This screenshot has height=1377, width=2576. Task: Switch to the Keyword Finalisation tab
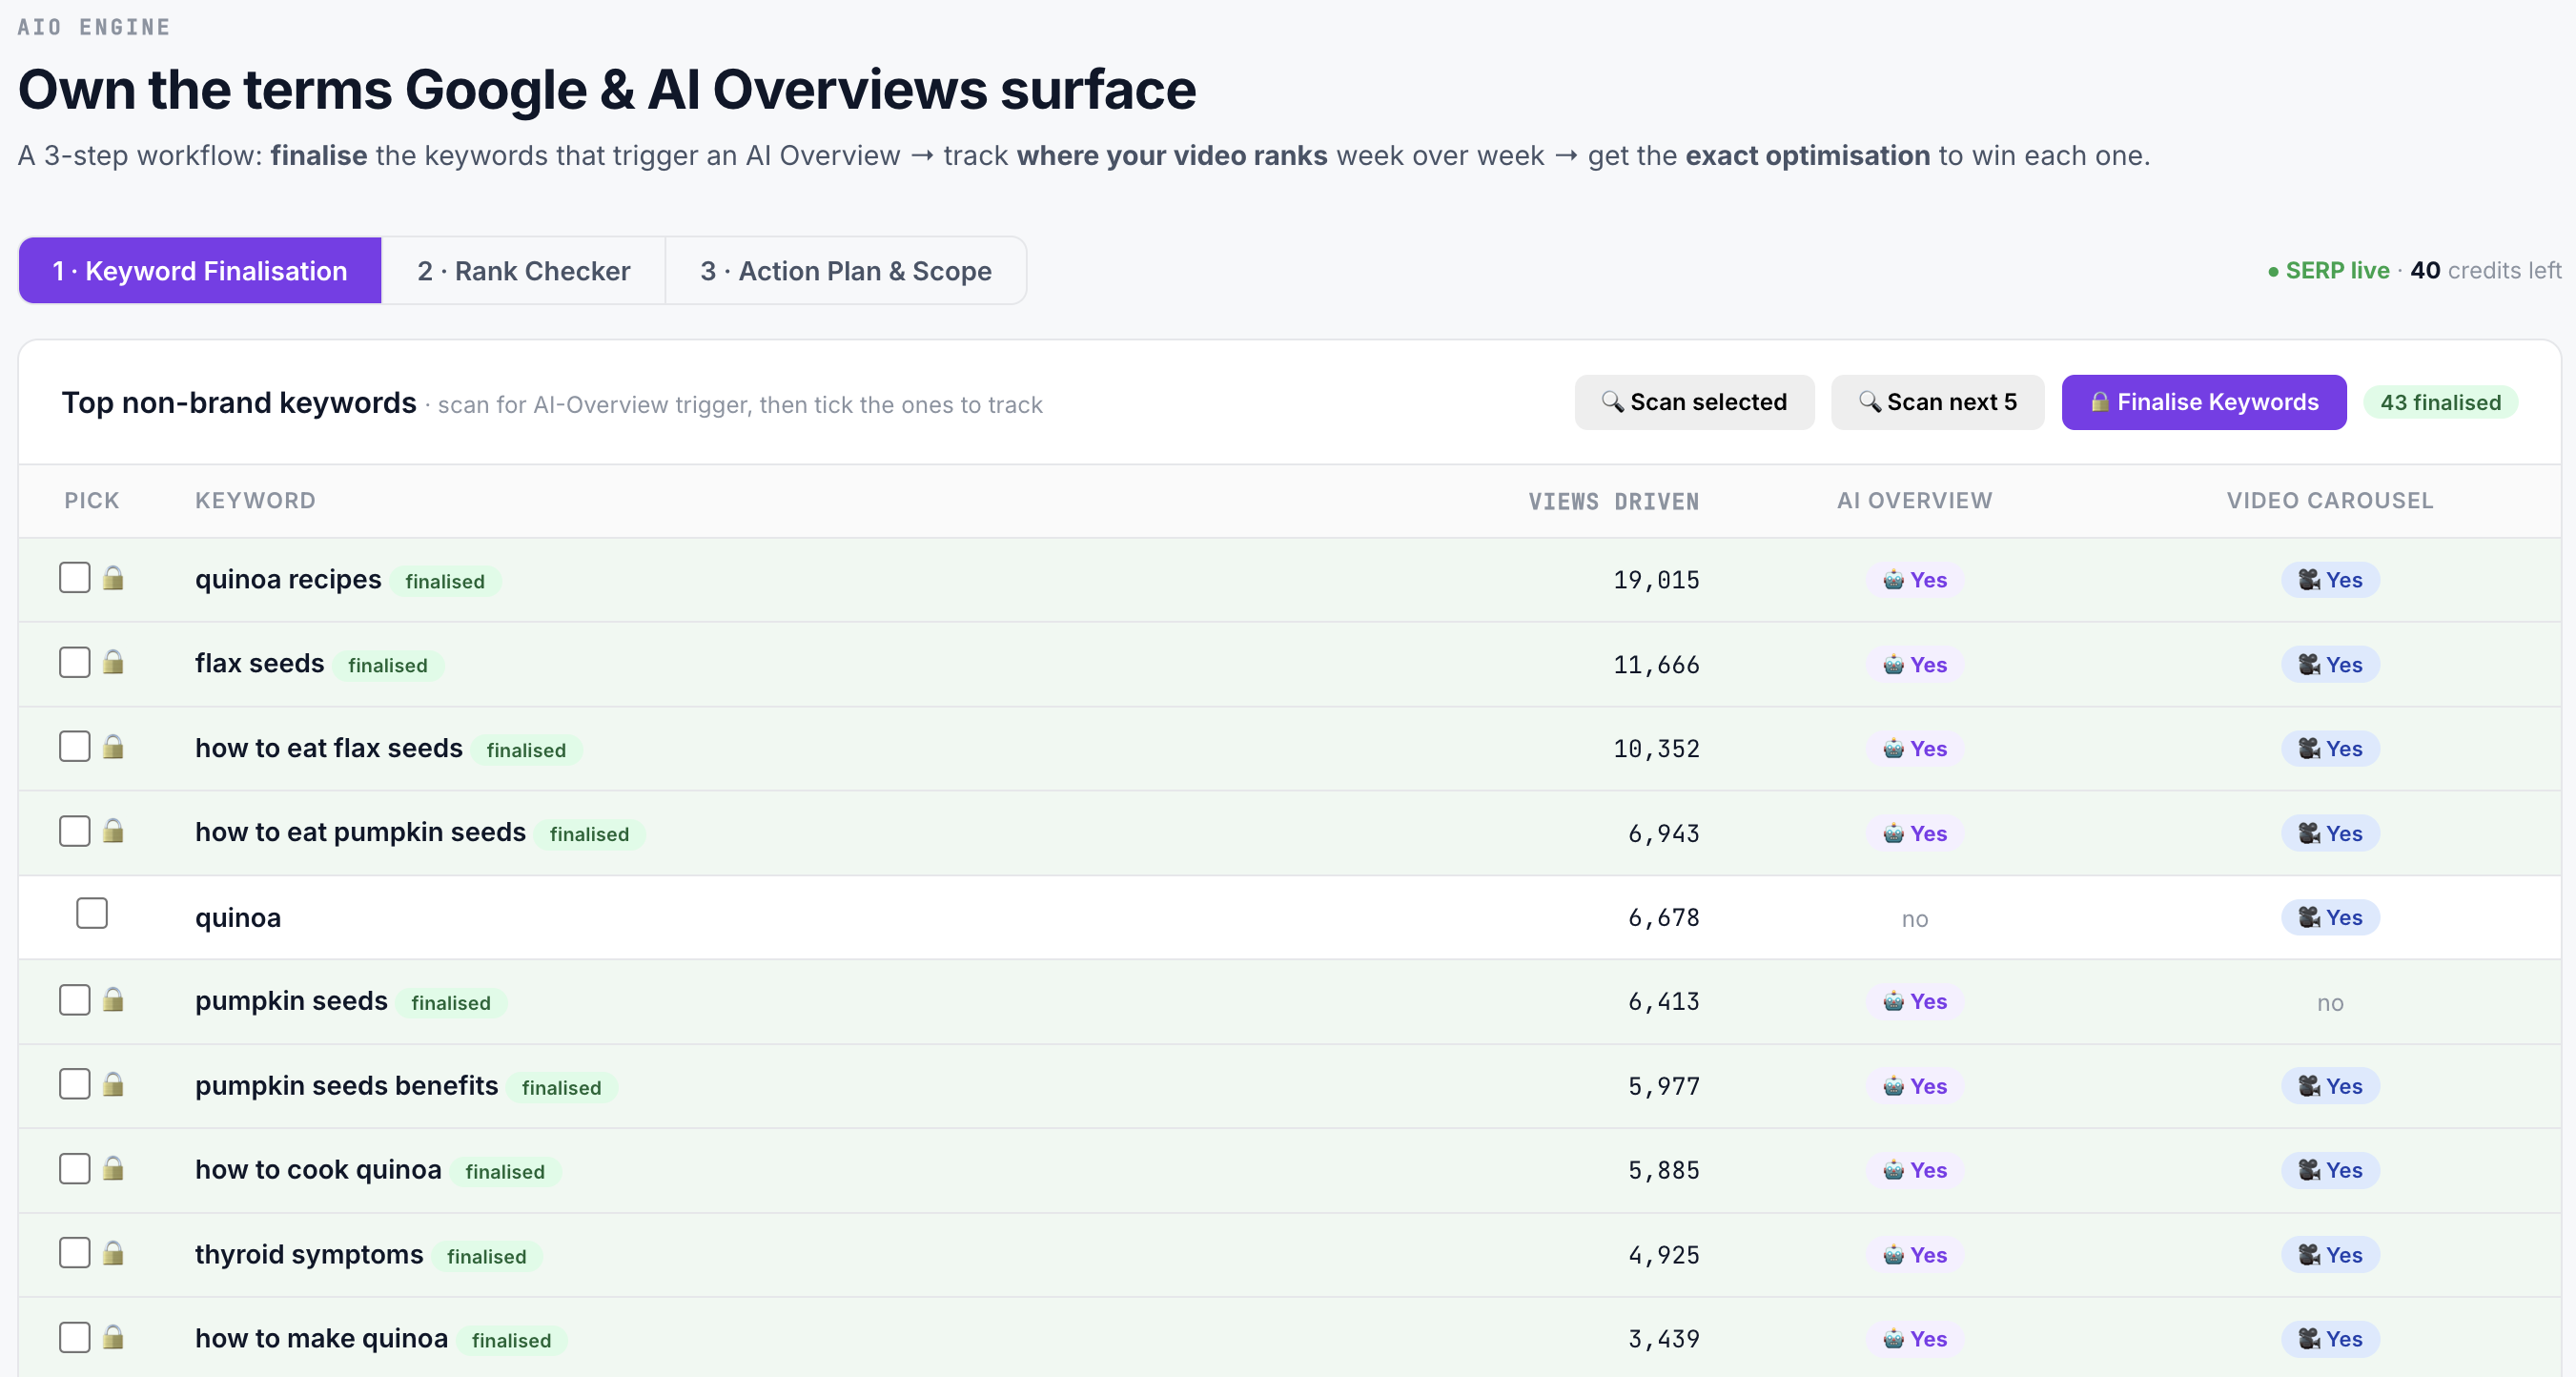(200, 271)
